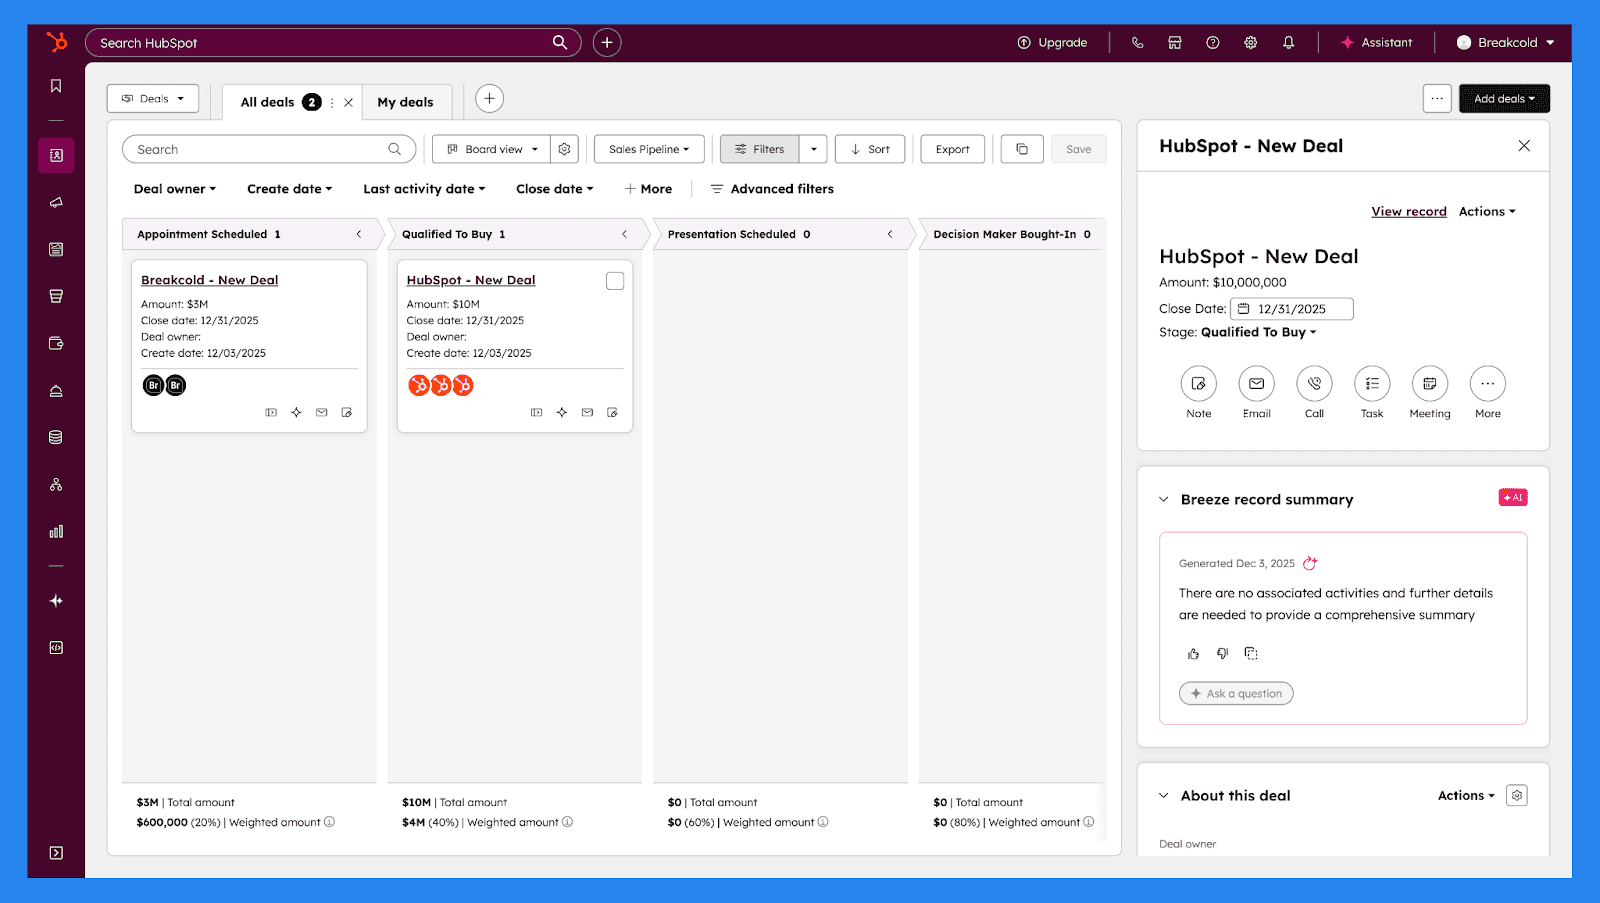Viewport: 1600px width, 903px height.
Task: Give a thumbs up on the Breeze summary
Action: tap(1192, 653)
